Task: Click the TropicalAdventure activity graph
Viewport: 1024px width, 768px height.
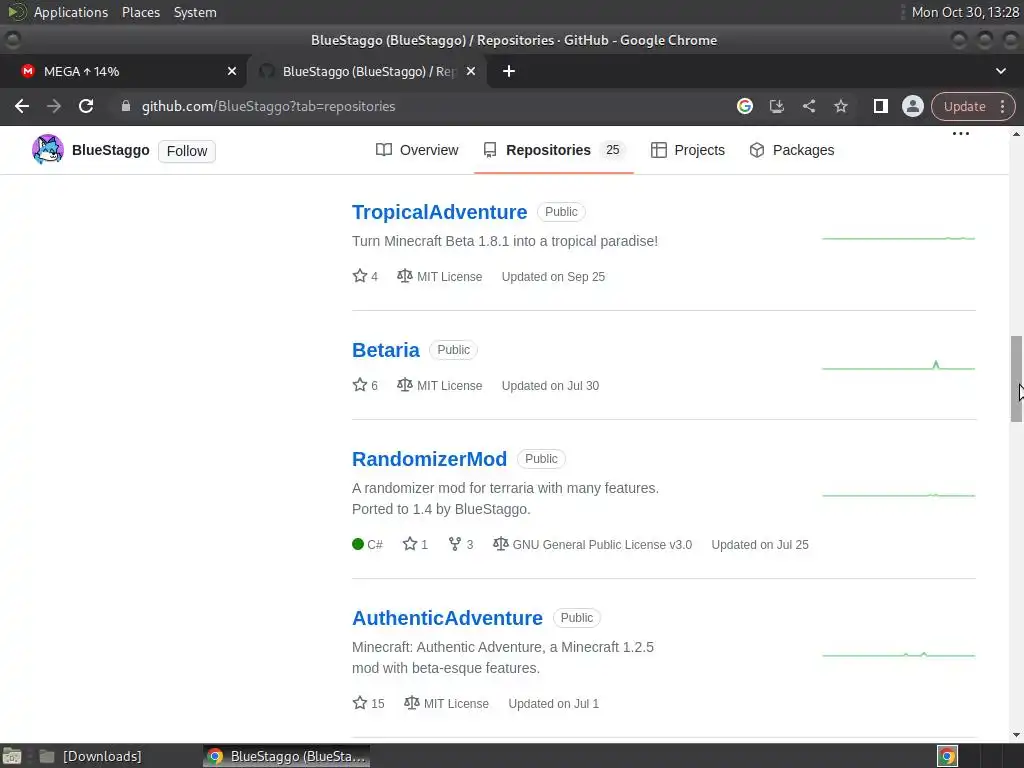Action: tap(899, 238)
